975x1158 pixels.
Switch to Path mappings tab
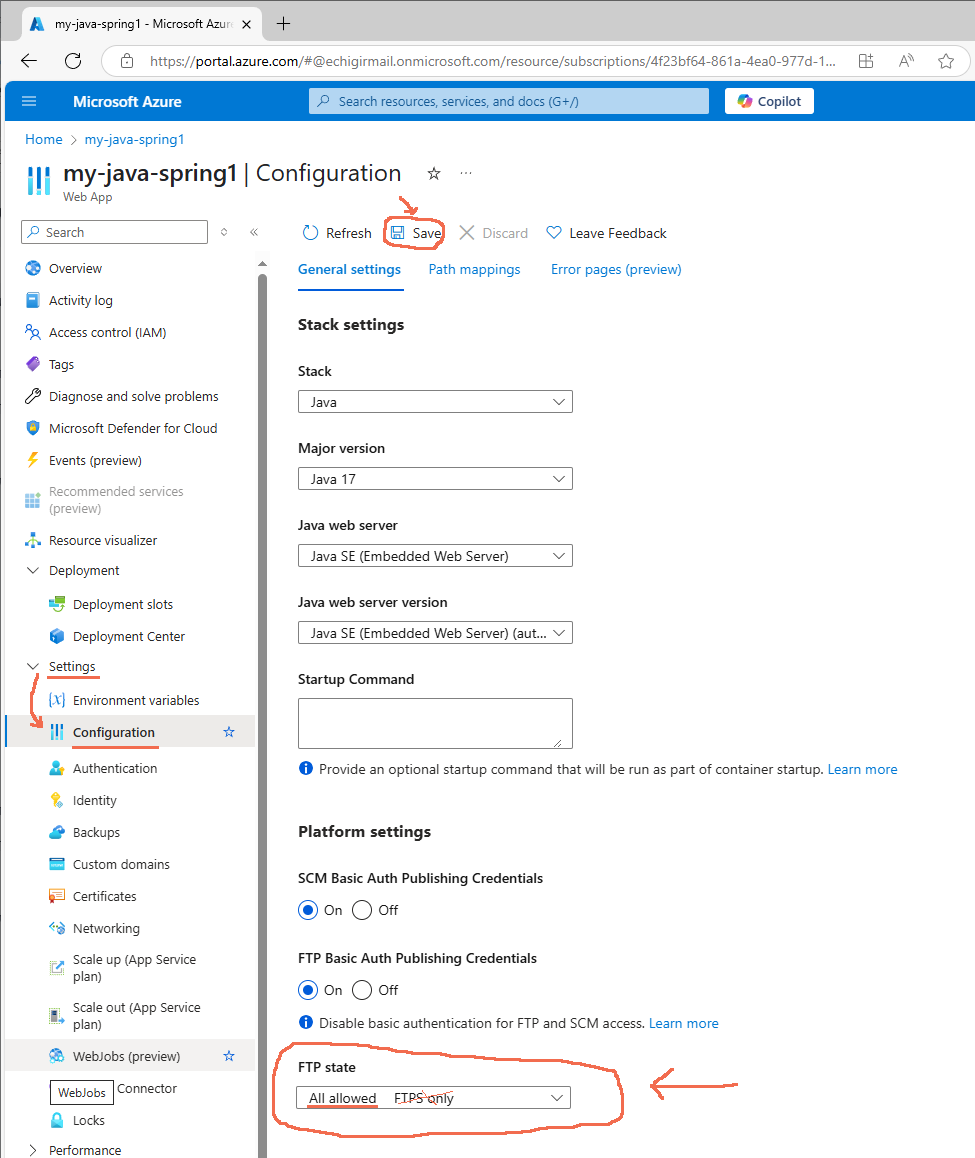[474, 270]
